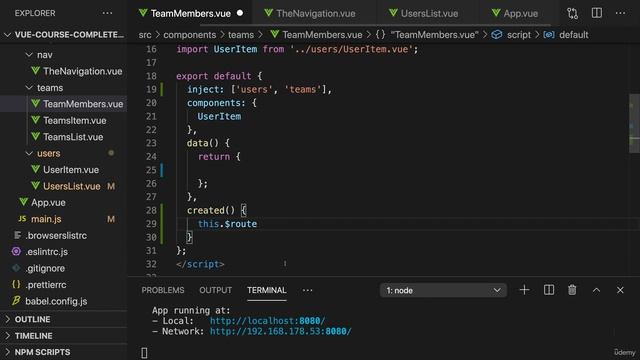Viewport: 640px width, 360px height.
Task: Click .browserslistrc file icon
Action: [17, 235]
